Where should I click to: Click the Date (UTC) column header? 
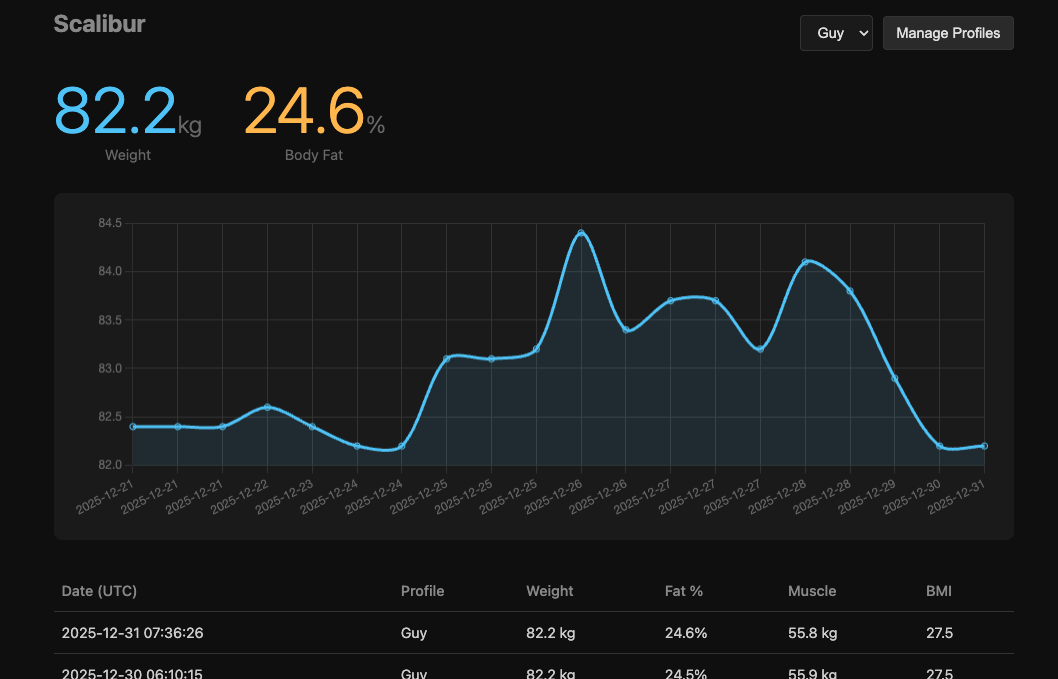[99, 591]
